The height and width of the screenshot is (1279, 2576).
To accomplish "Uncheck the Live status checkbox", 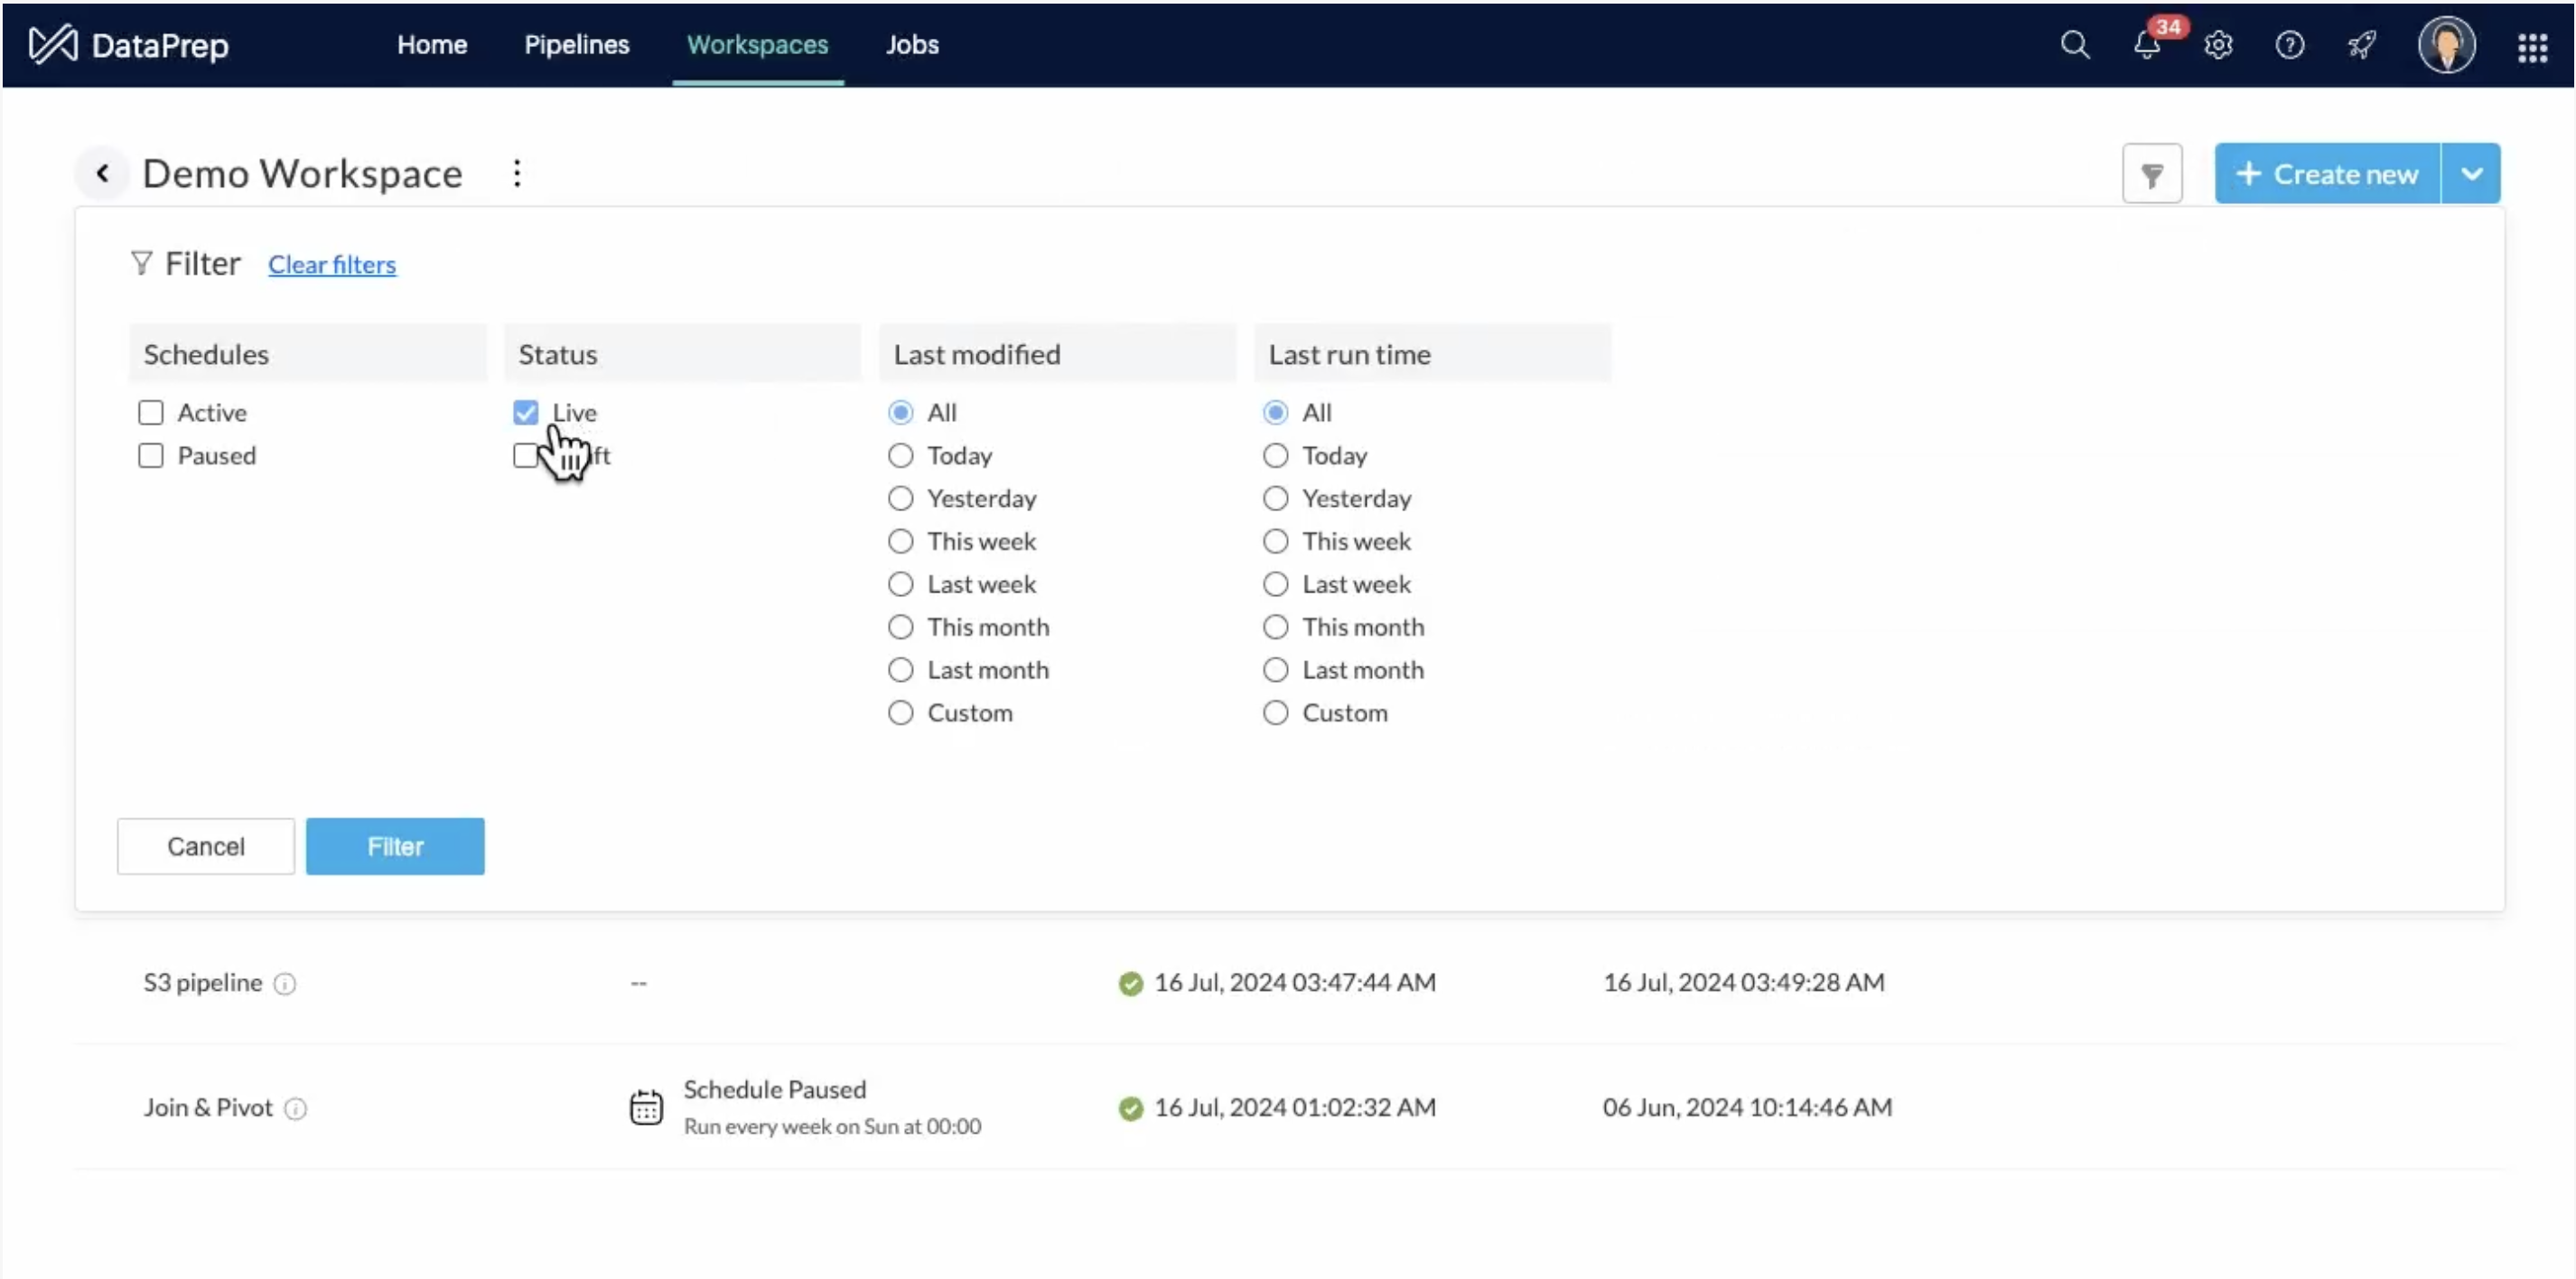I will click(x=526, y=413).
